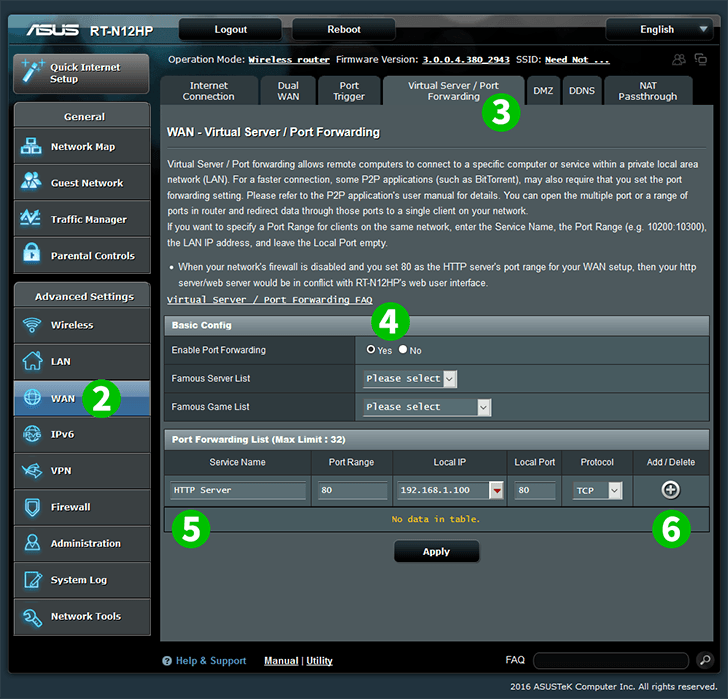Open the Utility link
This screenshot has width=728, height=699.
[x=319, y=660]
